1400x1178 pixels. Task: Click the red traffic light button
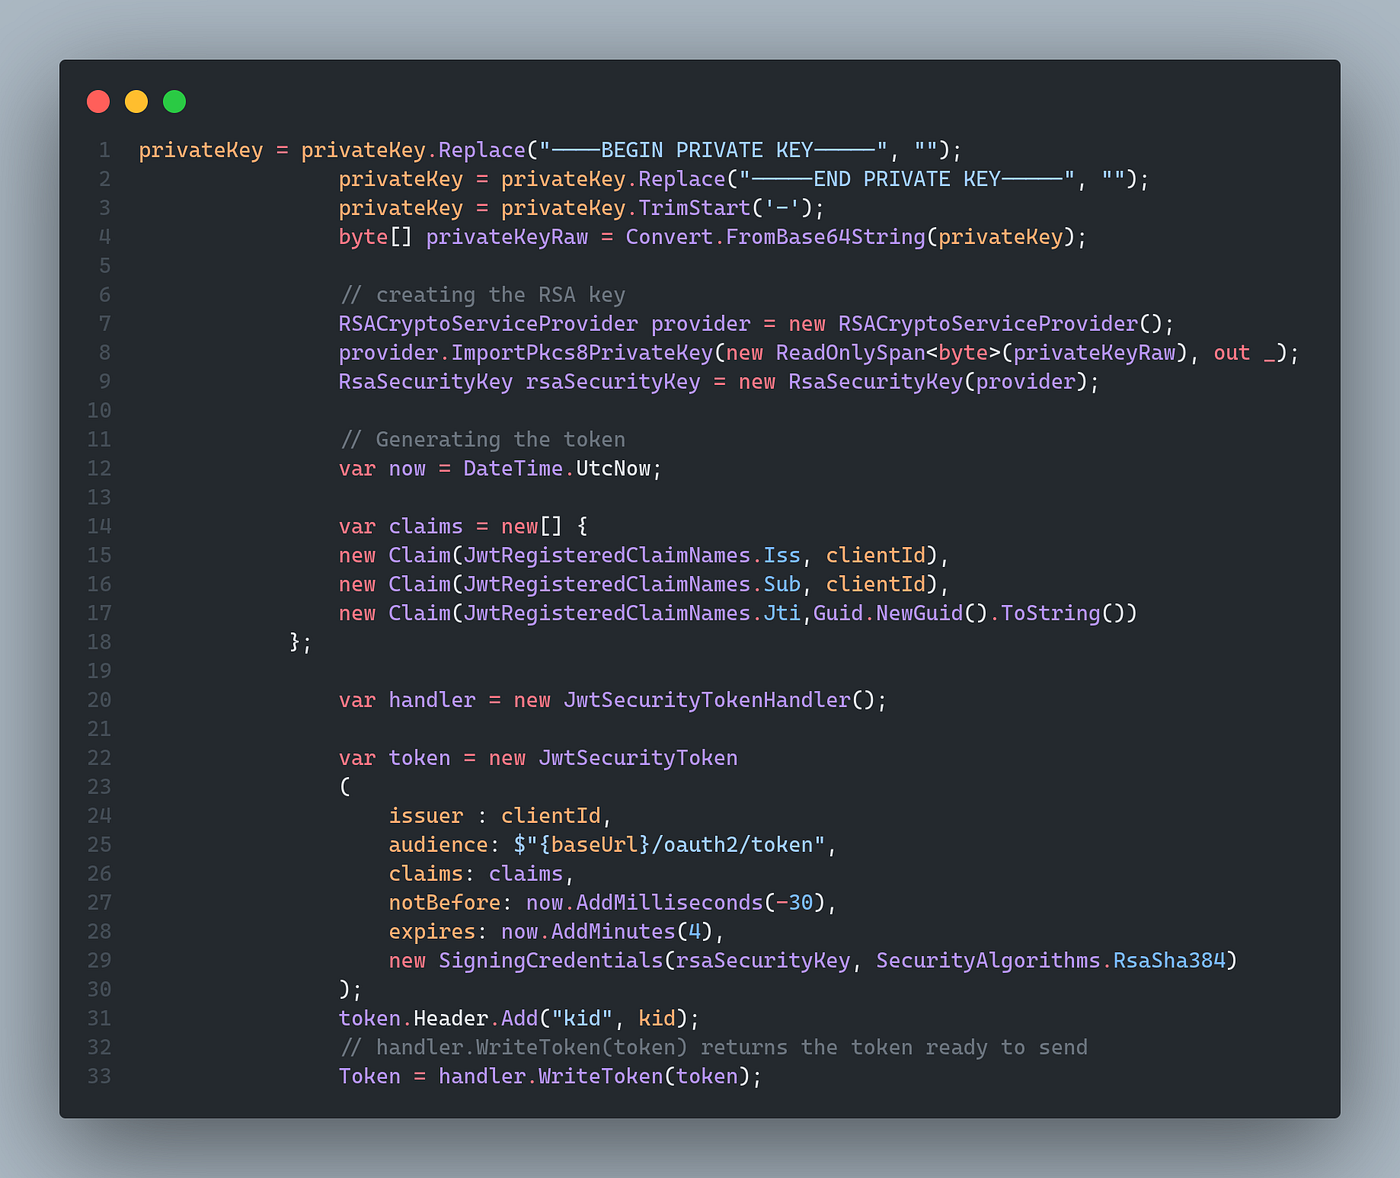coord(98,101)
